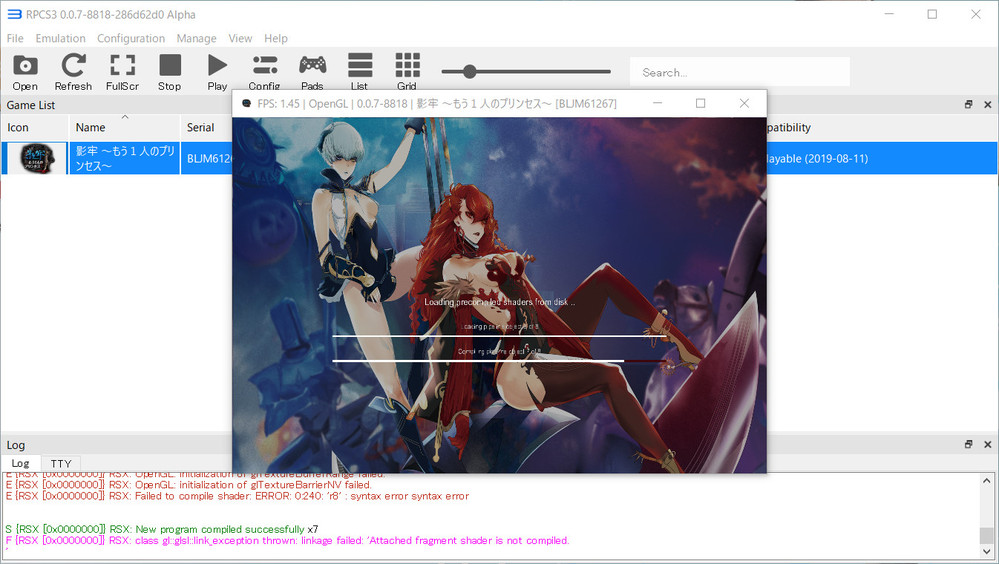Click the game window title bar icon
Screen dimensions: 999x564
coord(247,103)
